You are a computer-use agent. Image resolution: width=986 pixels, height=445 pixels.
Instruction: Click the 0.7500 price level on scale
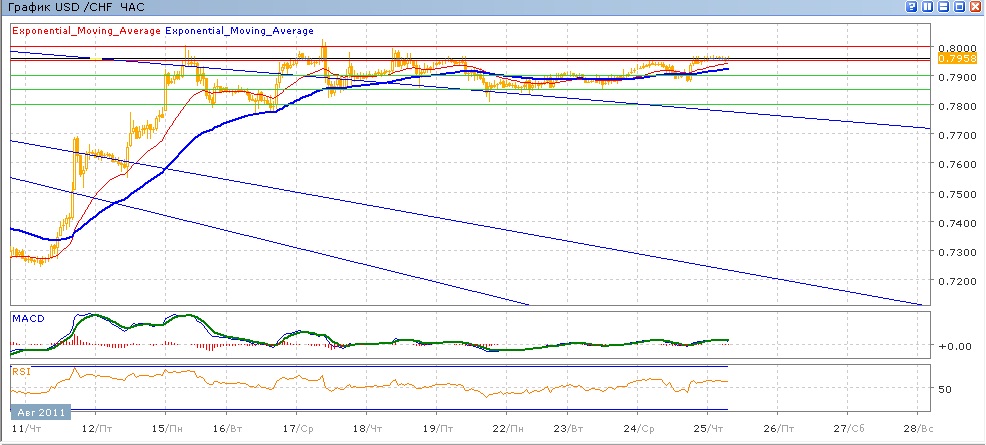coord(958,194)
